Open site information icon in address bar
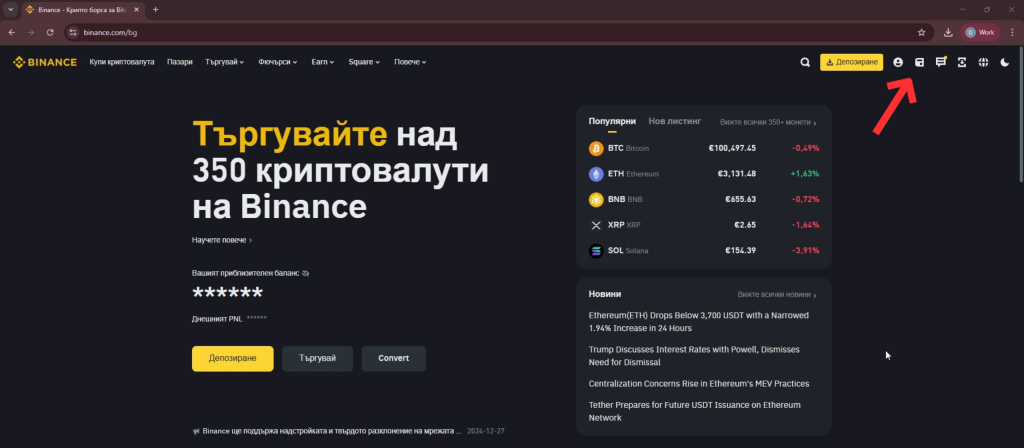Viewport: 1024px width, 448px height. (73, 32)
